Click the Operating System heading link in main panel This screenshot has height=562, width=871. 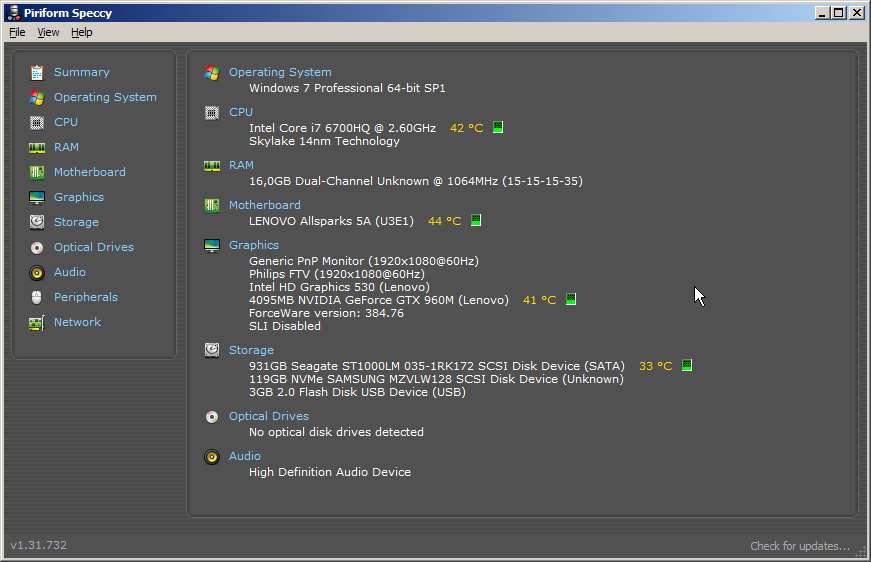[x=280, y=72]
